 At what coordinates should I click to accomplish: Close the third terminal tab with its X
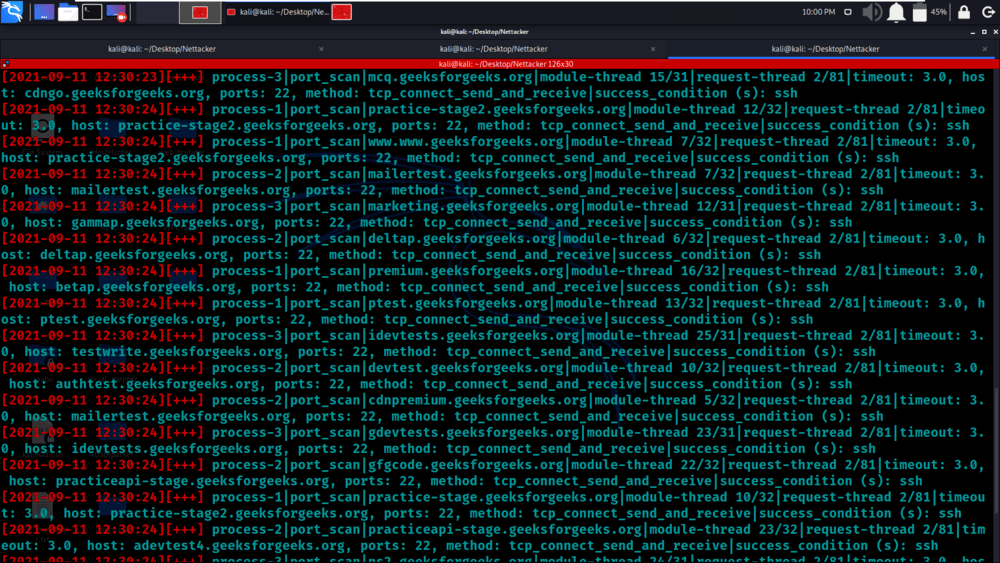(x=985, y=49)
